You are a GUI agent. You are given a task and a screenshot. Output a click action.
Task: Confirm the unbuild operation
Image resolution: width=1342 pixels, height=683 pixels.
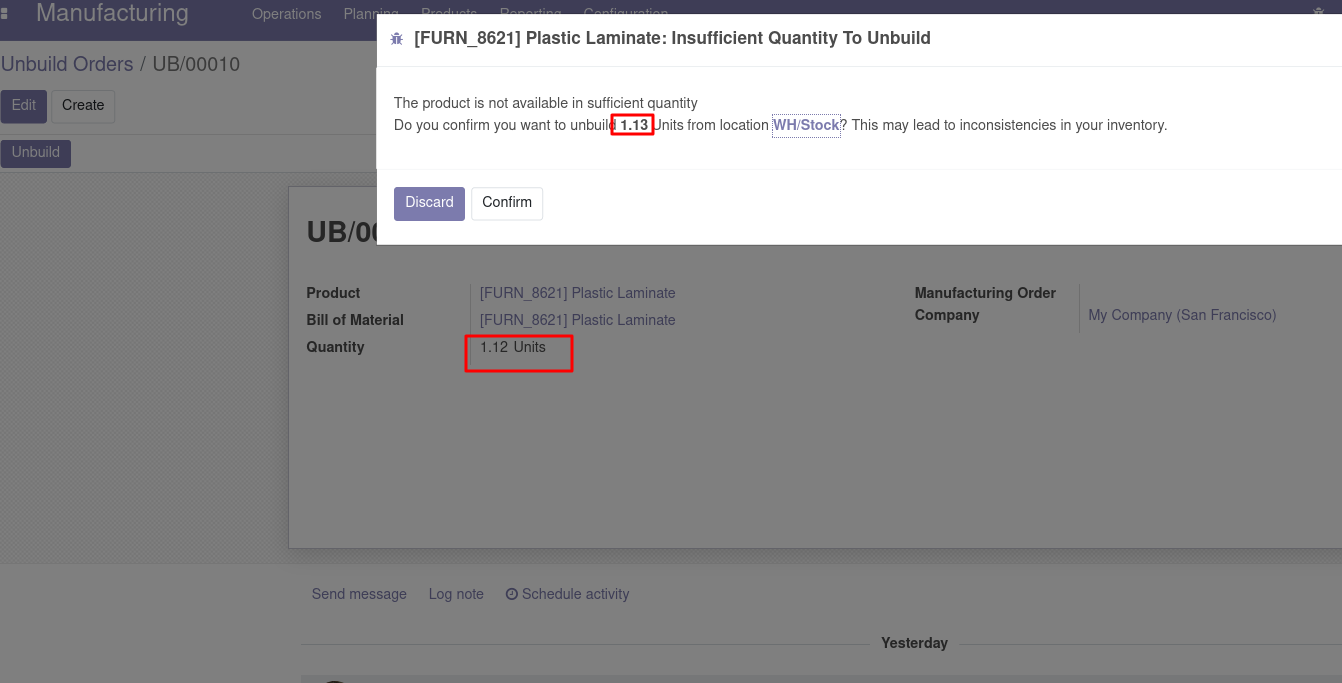(x=506, y=203)
